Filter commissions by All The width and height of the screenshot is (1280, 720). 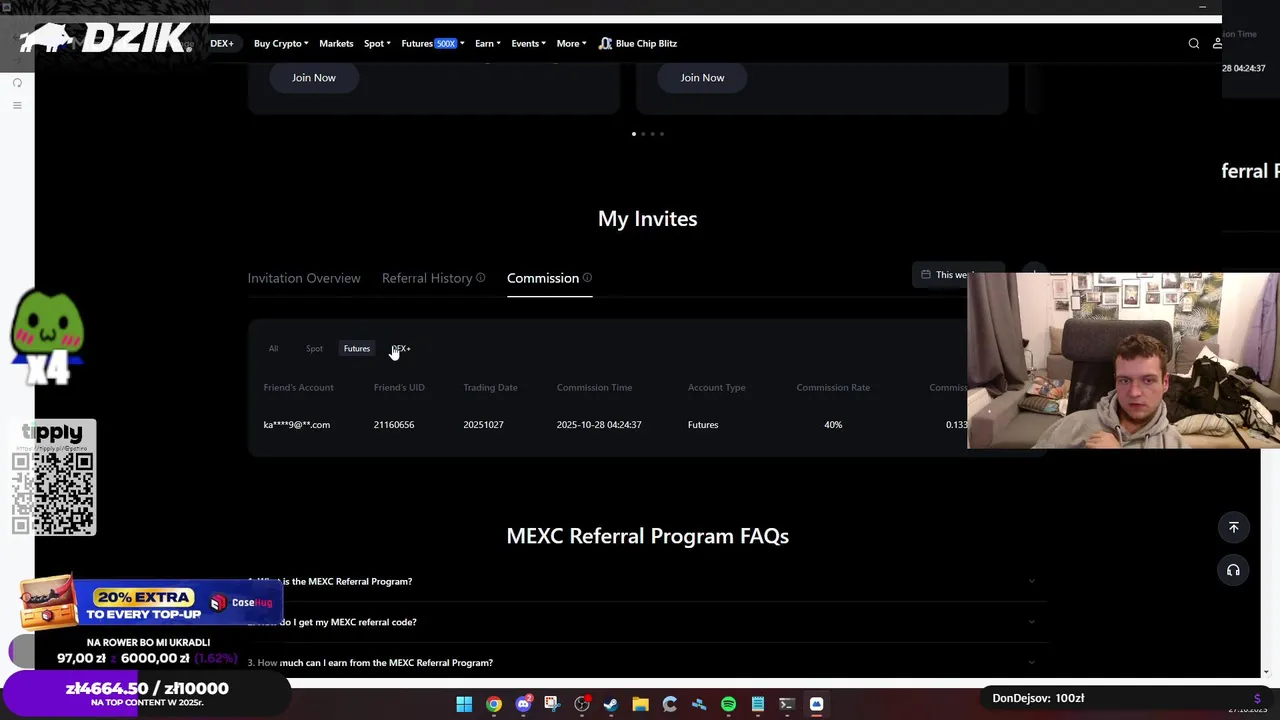click(x=273, y=349)
